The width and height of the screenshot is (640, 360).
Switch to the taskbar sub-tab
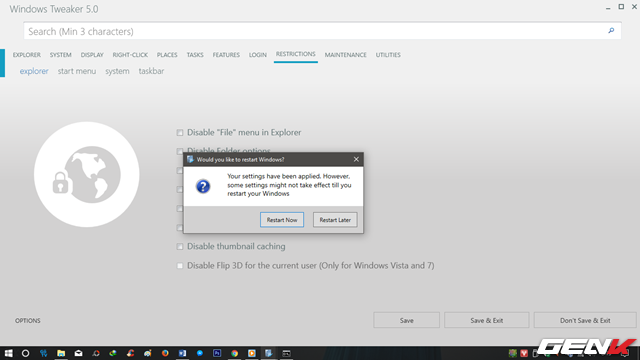click(x=151, y=71)
